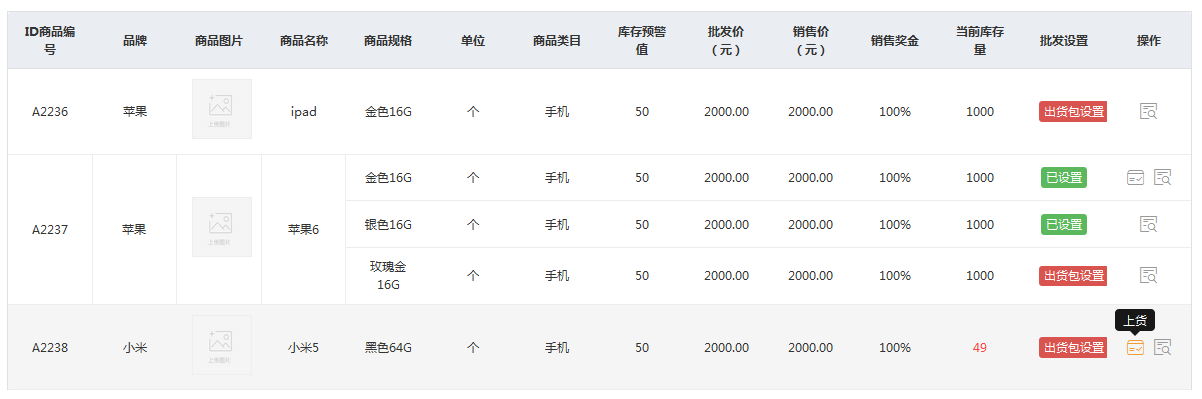Click the 小米5 product image placeholder

[221, 346]
